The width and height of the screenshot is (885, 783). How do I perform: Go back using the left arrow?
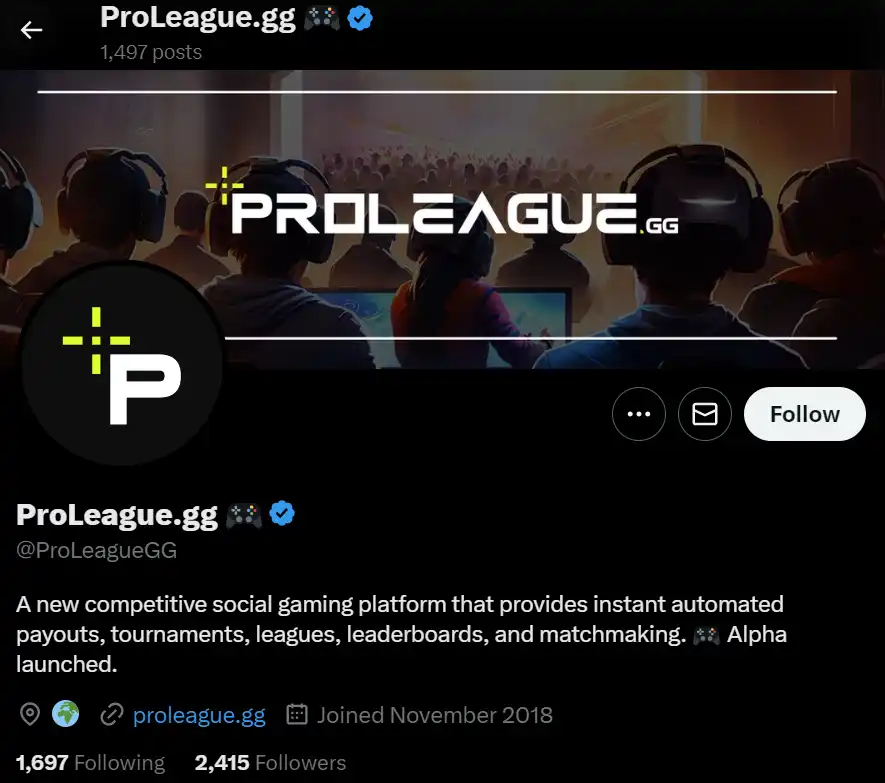32,30
